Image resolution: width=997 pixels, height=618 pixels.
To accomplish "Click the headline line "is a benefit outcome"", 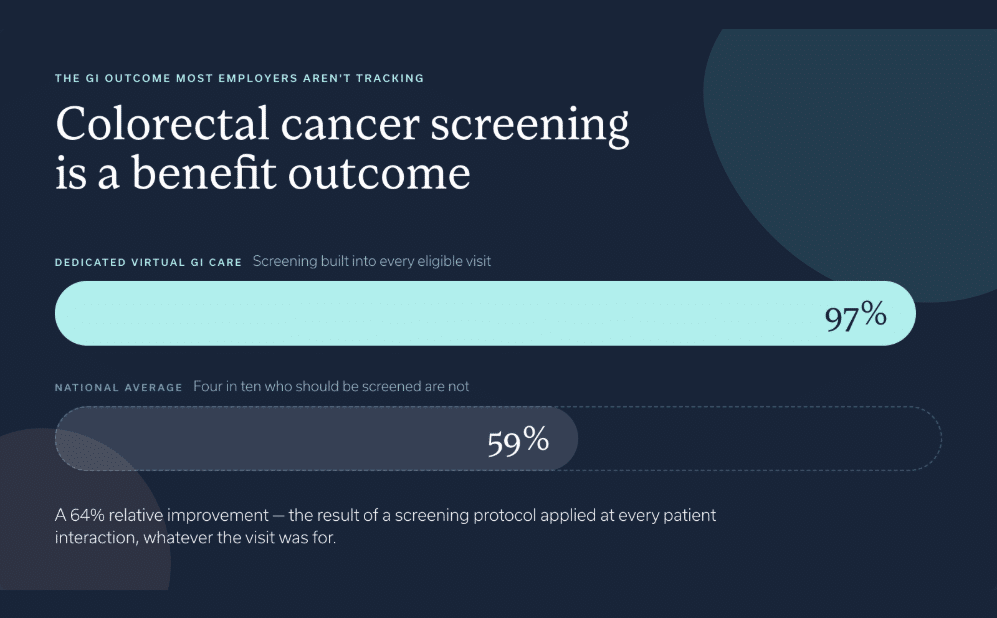I will 263,173.
